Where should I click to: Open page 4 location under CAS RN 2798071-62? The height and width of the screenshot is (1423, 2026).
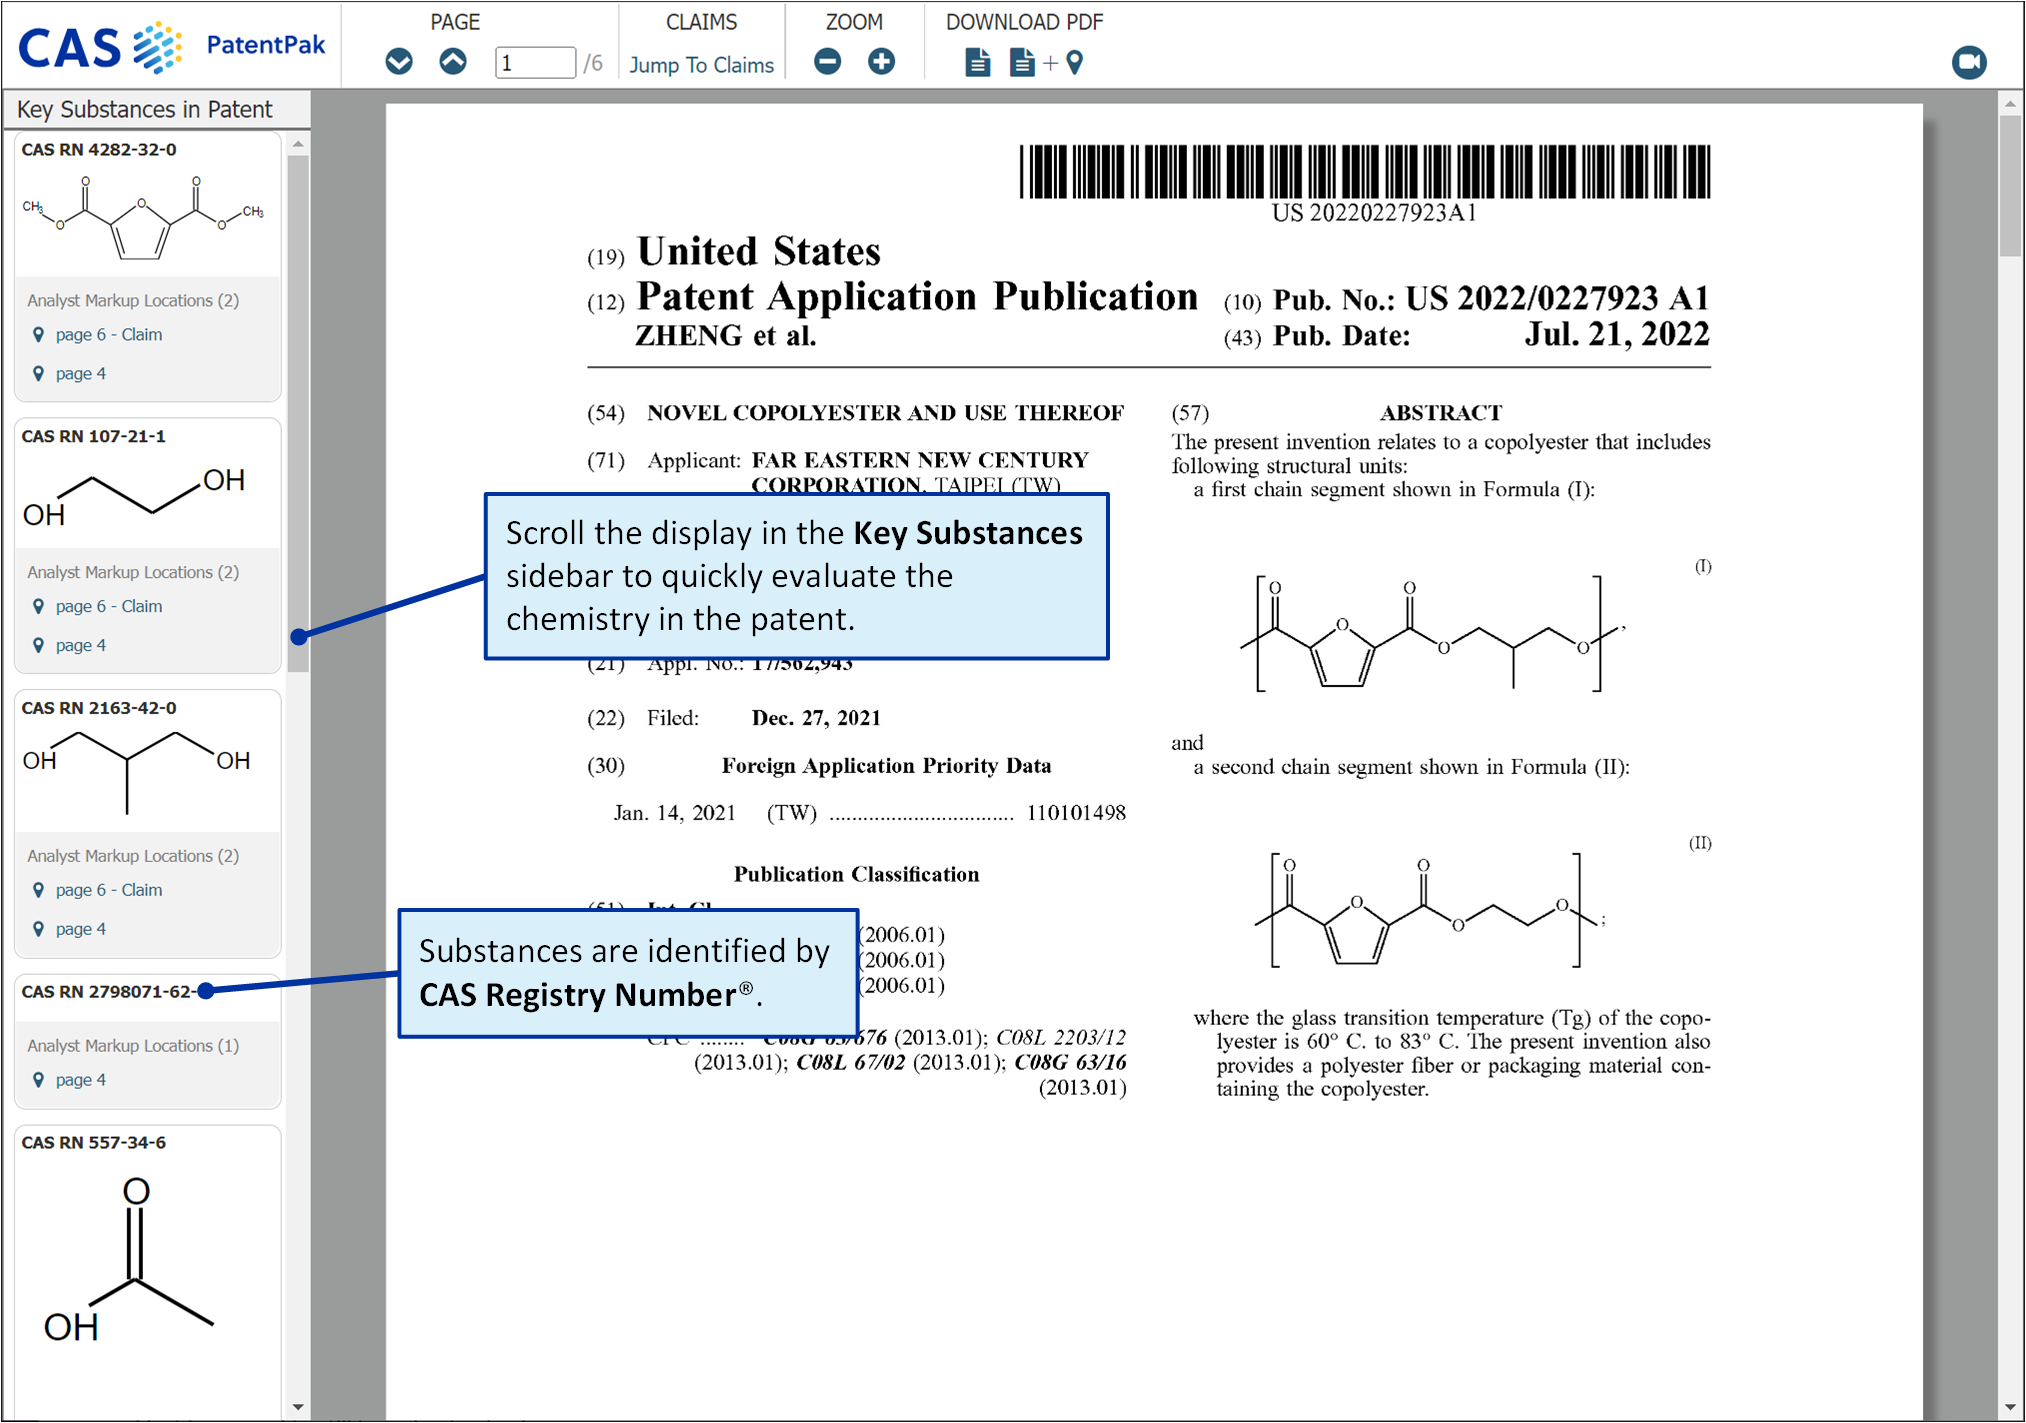(x=80, y=1080)
